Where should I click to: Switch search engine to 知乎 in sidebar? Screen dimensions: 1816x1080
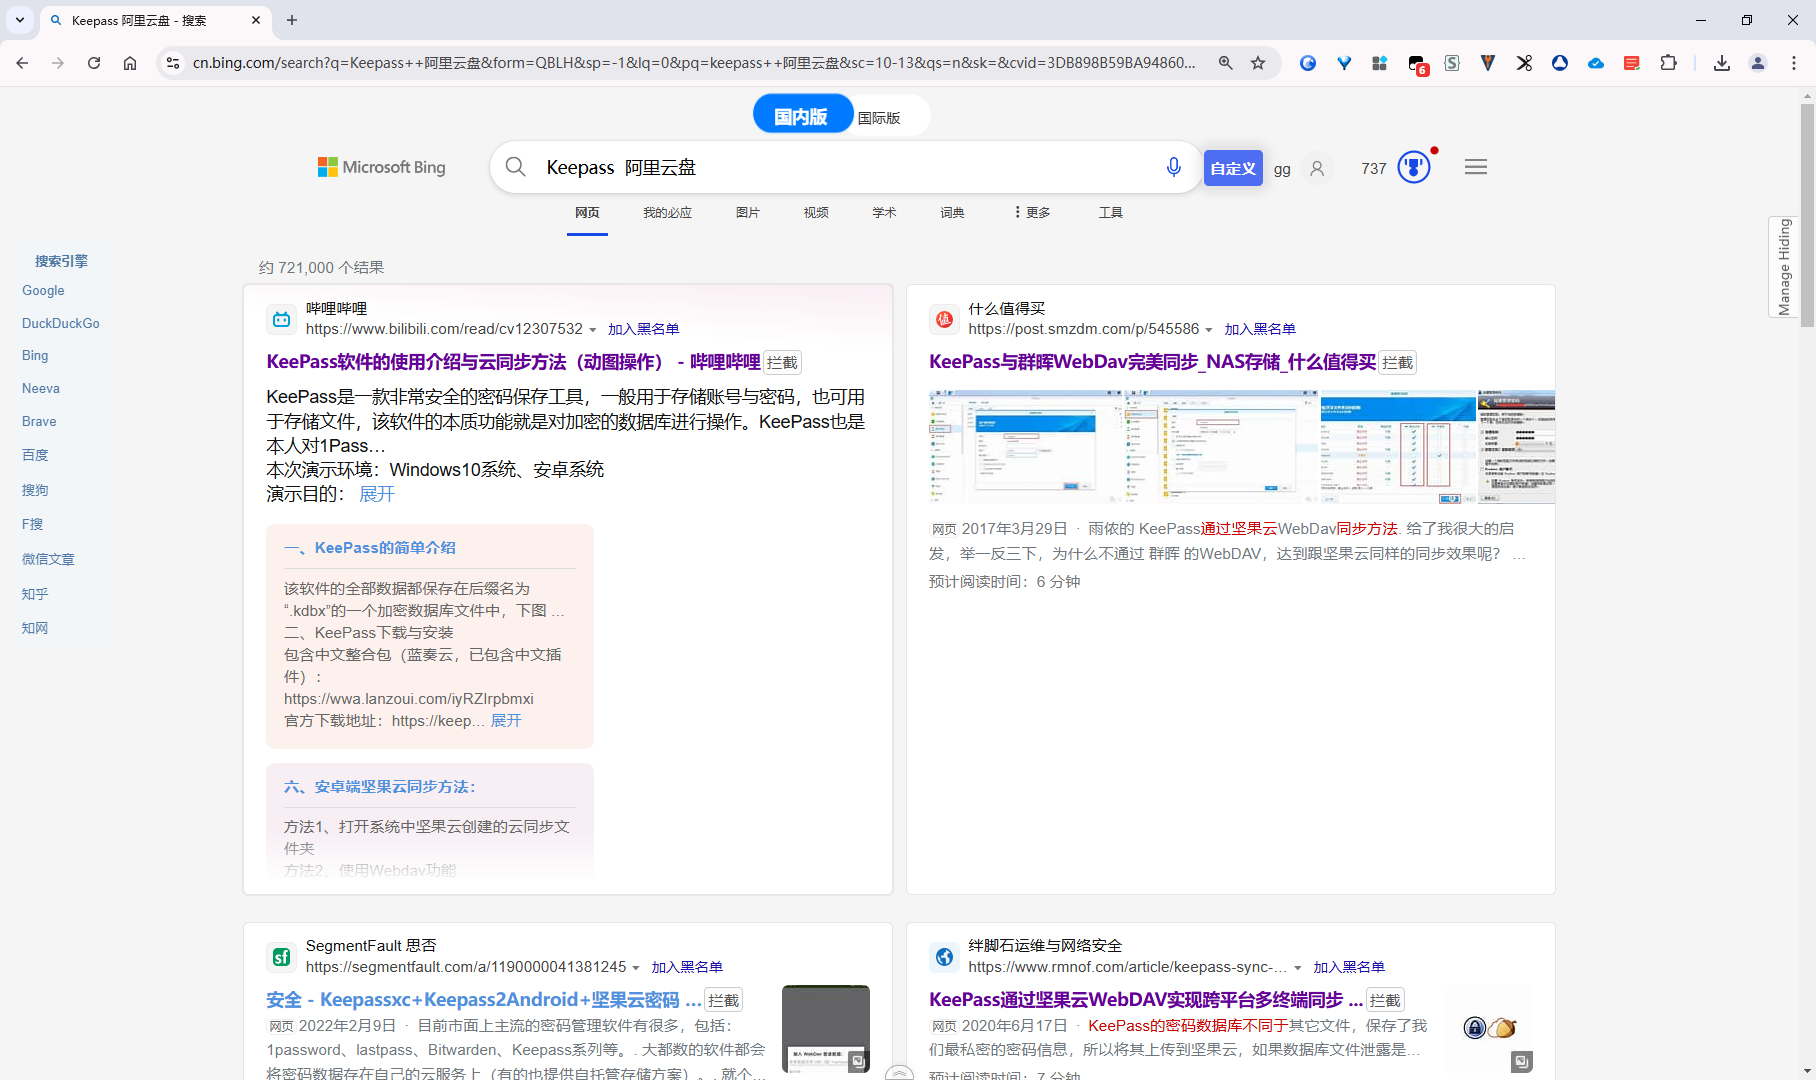click(35, 594)
